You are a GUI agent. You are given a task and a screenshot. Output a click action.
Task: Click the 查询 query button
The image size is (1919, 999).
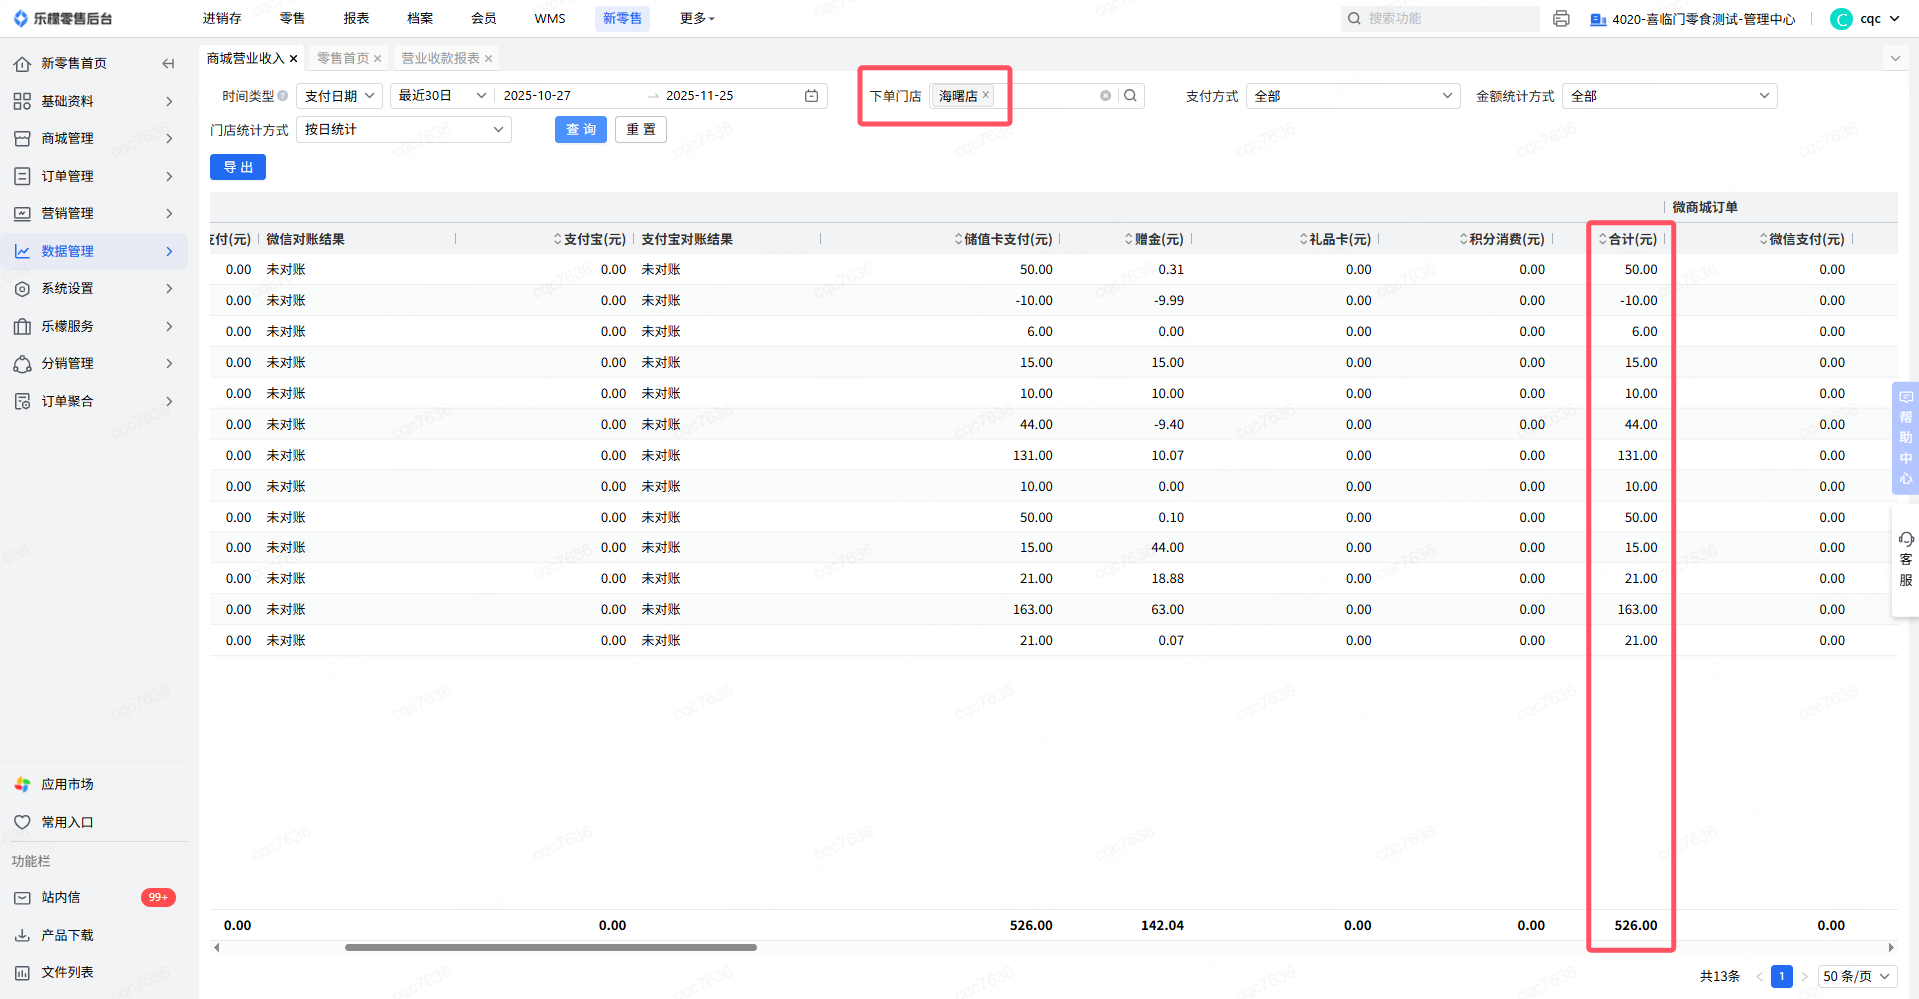580,130
